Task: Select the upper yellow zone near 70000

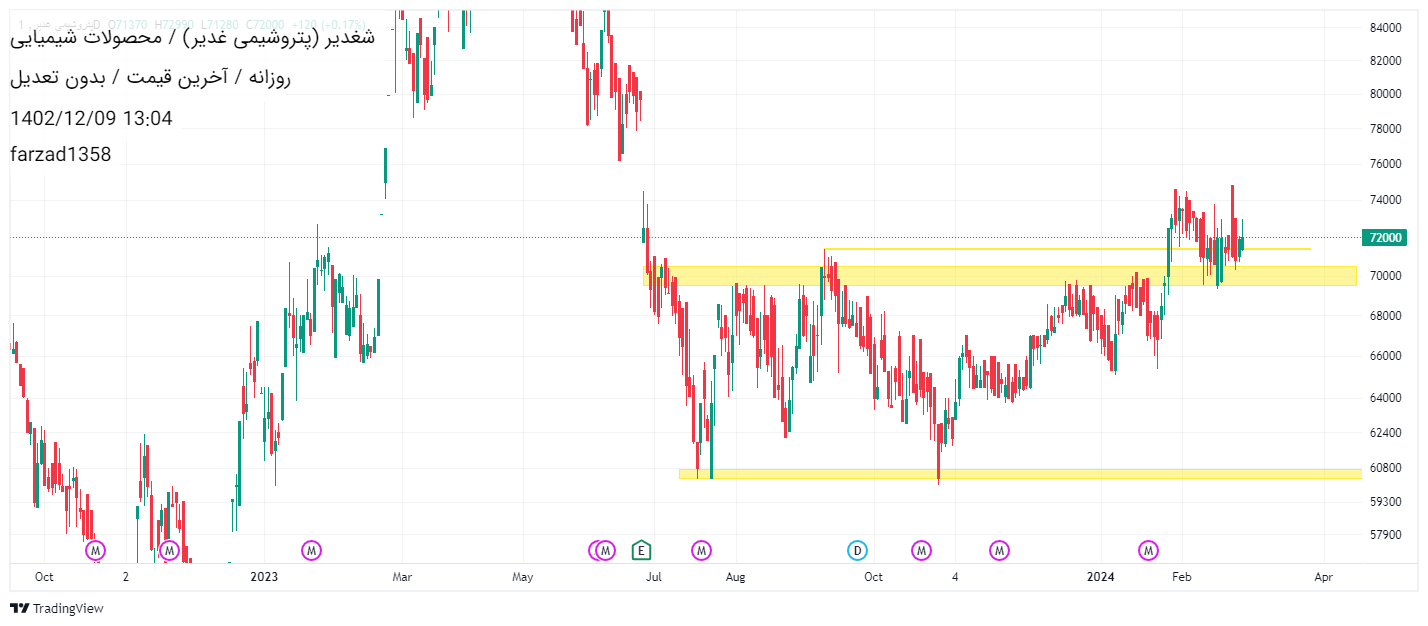Action: [1000, 275]
